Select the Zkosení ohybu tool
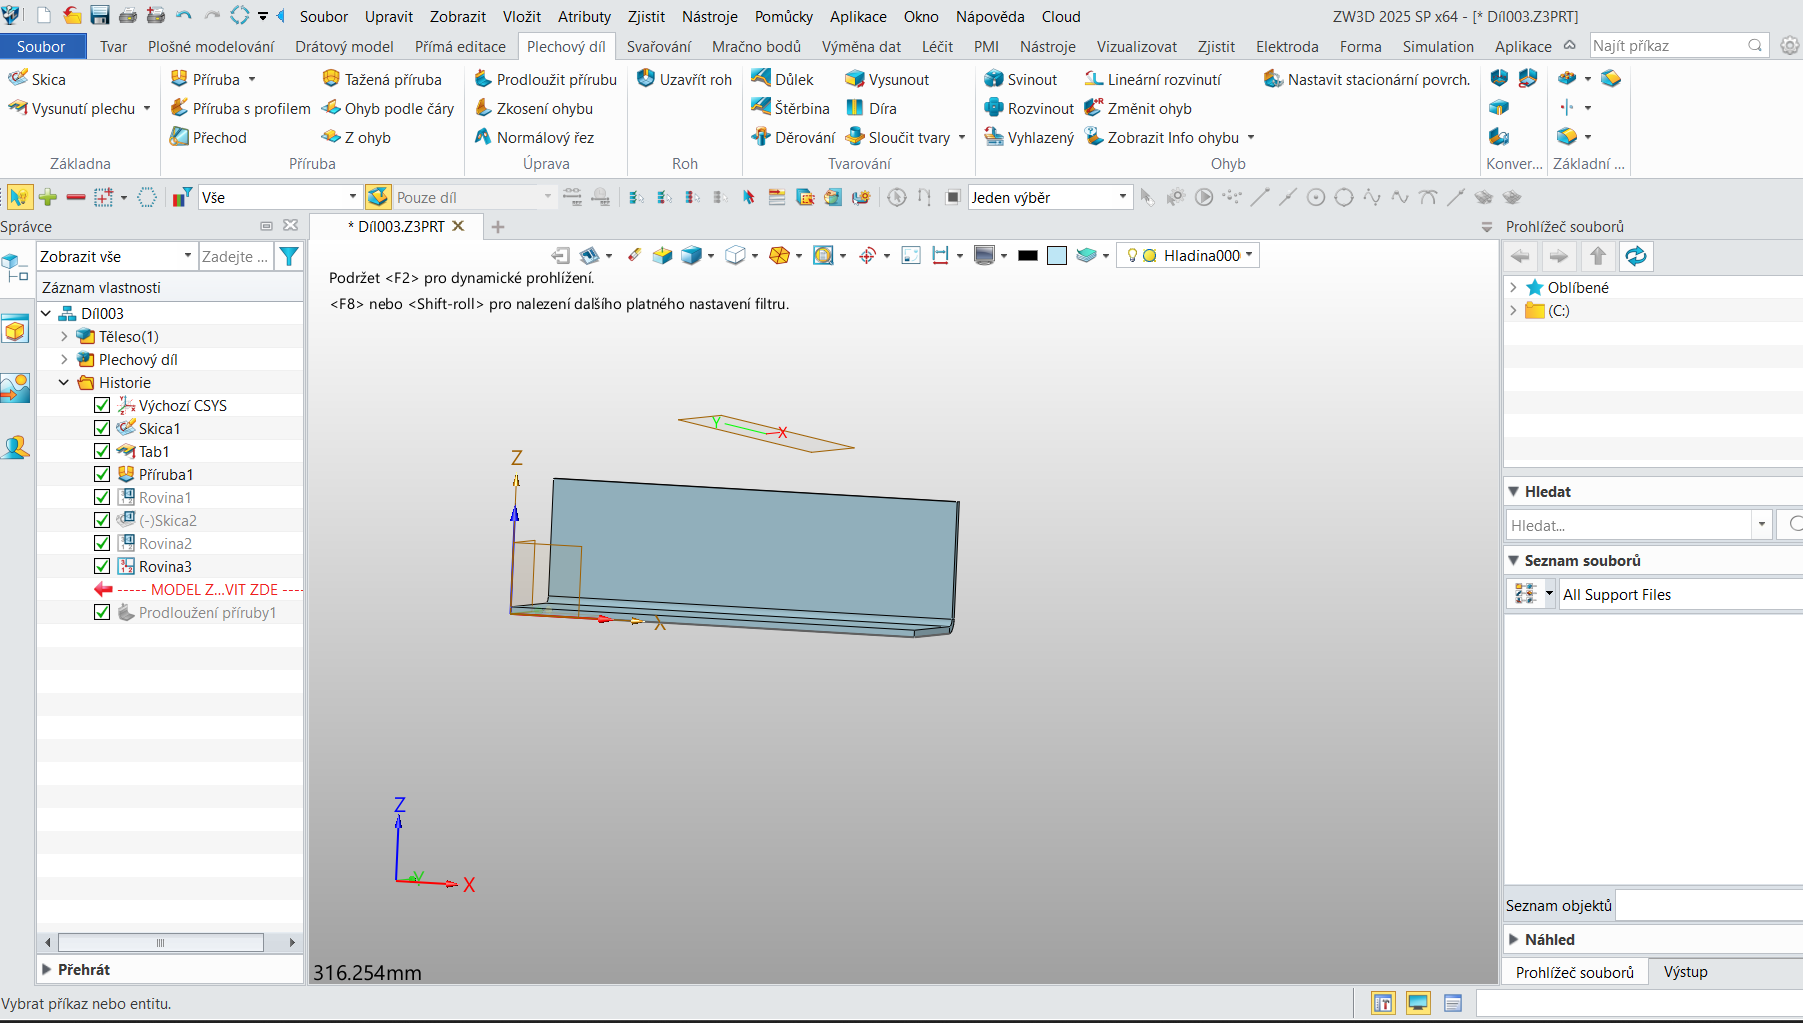Screen dimensions: 1803x1023 point(534,108)
